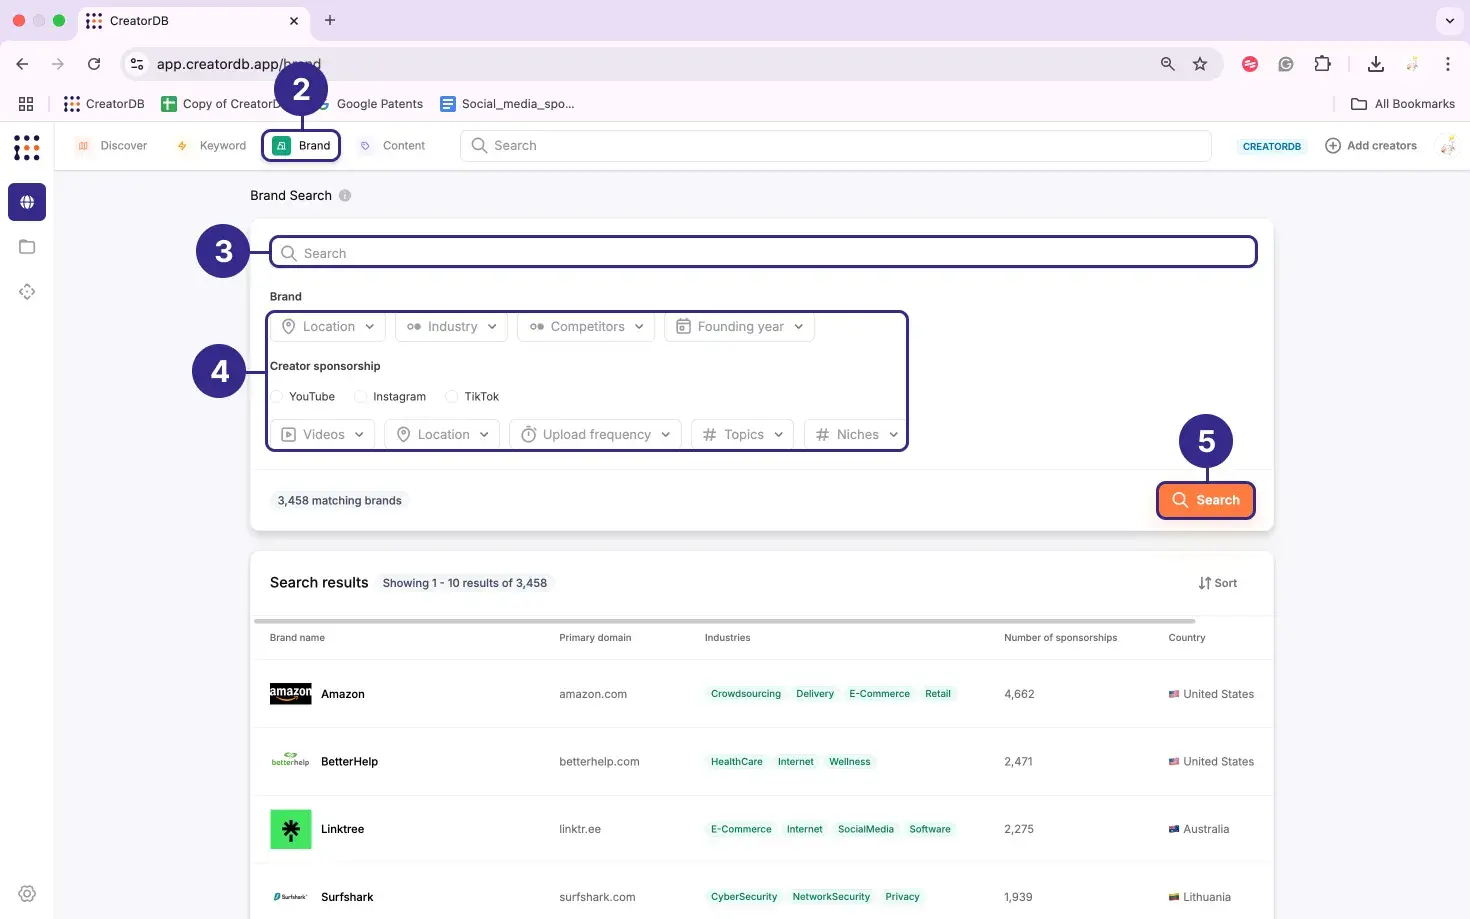The height and width of the screenshot is (919, 1470).
Task: Click the BetterHelp logo
Action: tap(291, 761)
